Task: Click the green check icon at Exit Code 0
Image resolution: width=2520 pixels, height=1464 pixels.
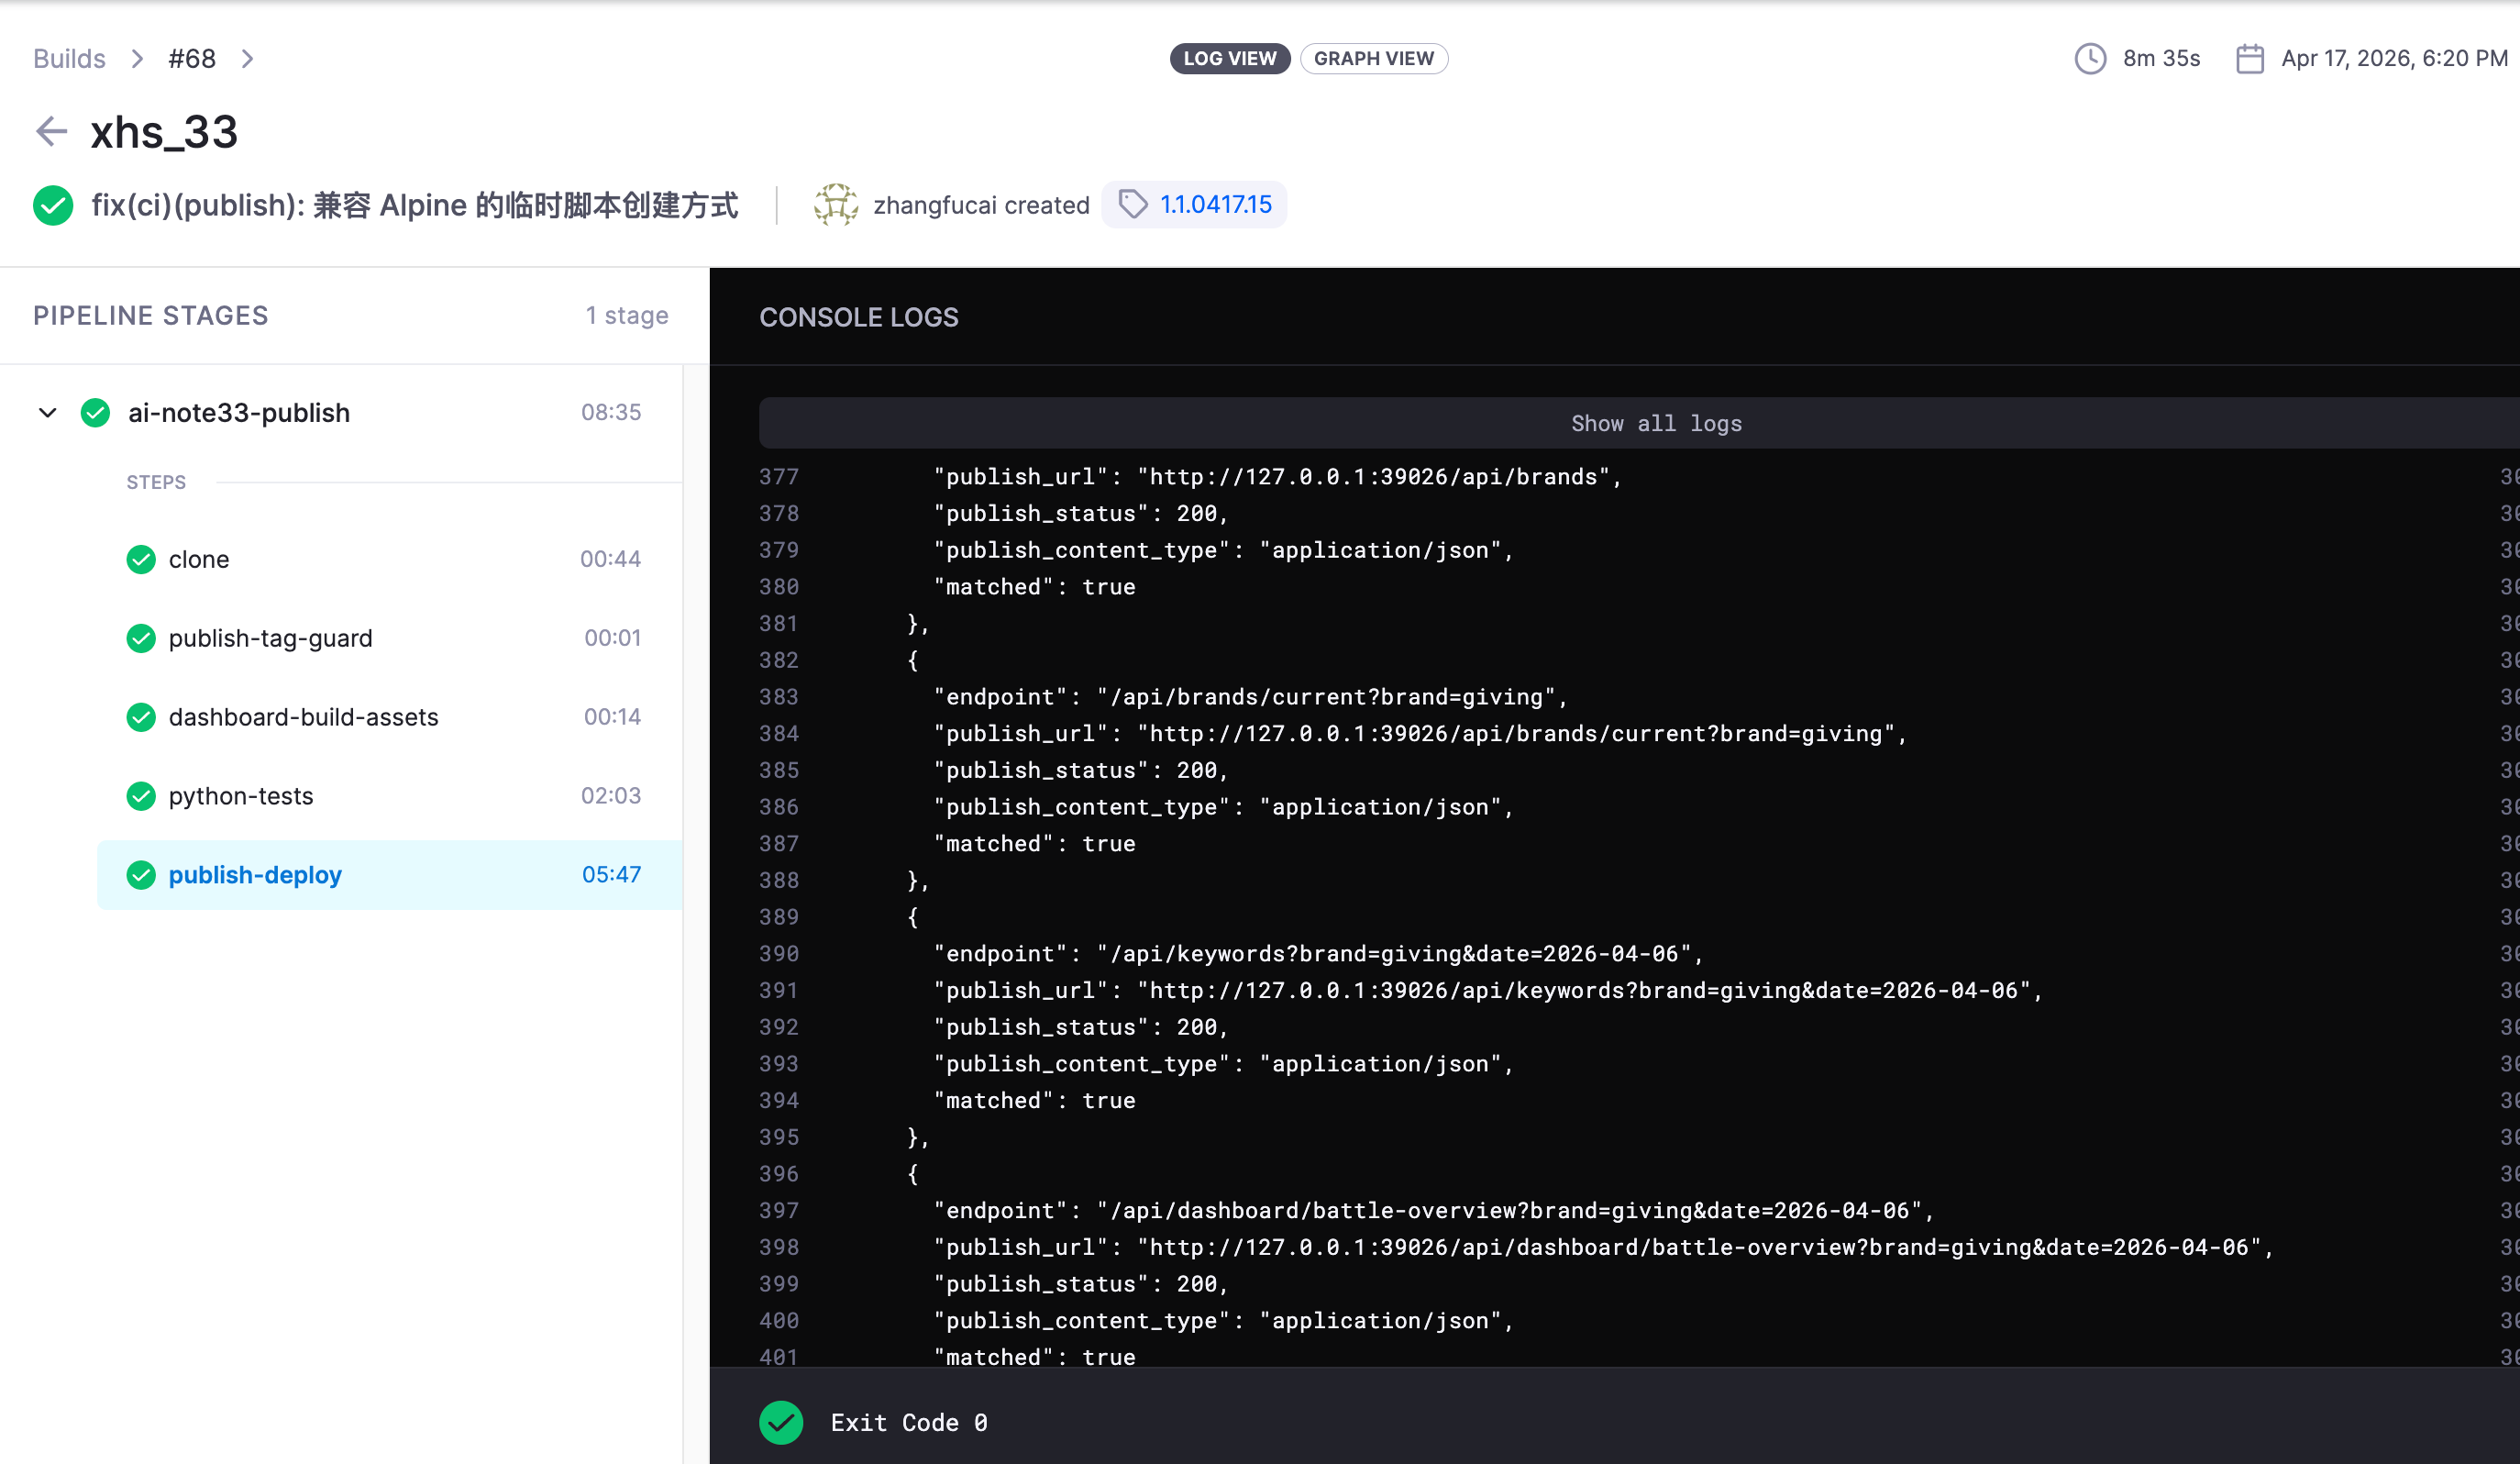Action: click(781, 1422)
